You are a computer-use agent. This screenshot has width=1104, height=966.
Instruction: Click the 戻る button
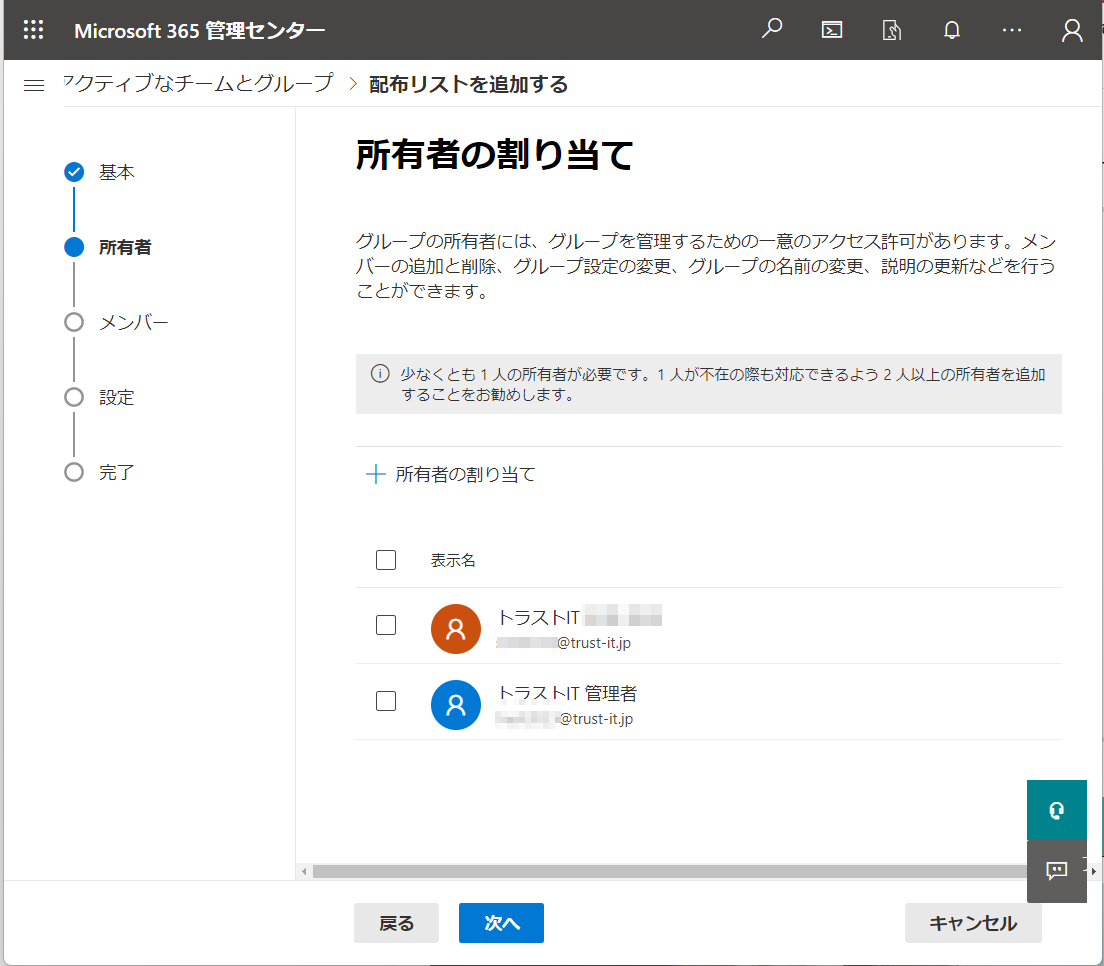click(x=396, y=923)
